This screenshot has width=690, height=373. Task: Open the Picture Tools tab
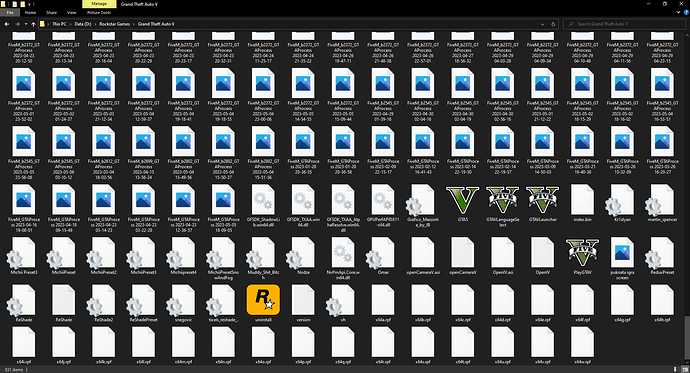[99, 13]
